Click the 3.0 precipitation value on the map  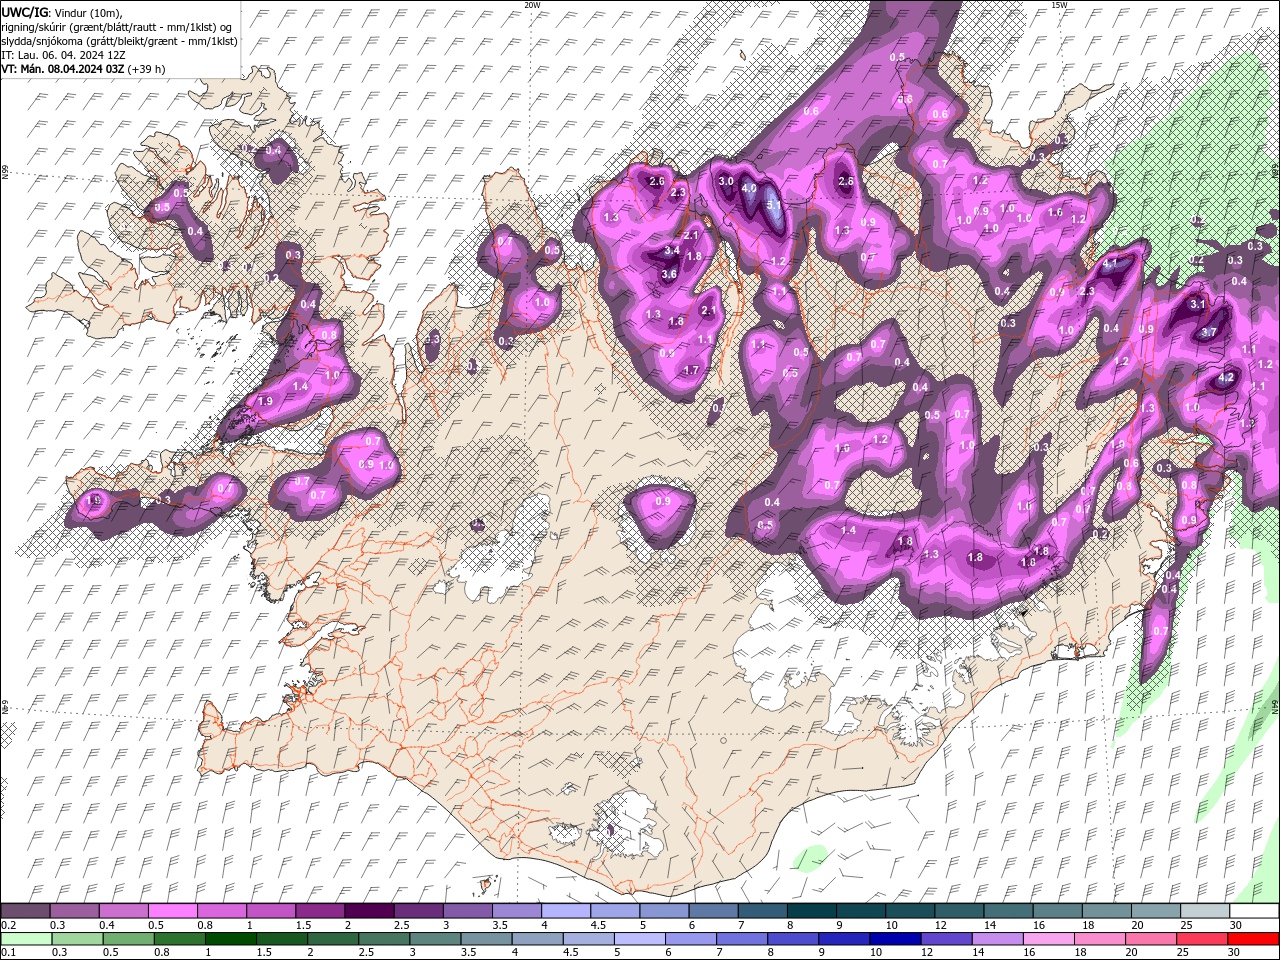click(x=726, y=181)
